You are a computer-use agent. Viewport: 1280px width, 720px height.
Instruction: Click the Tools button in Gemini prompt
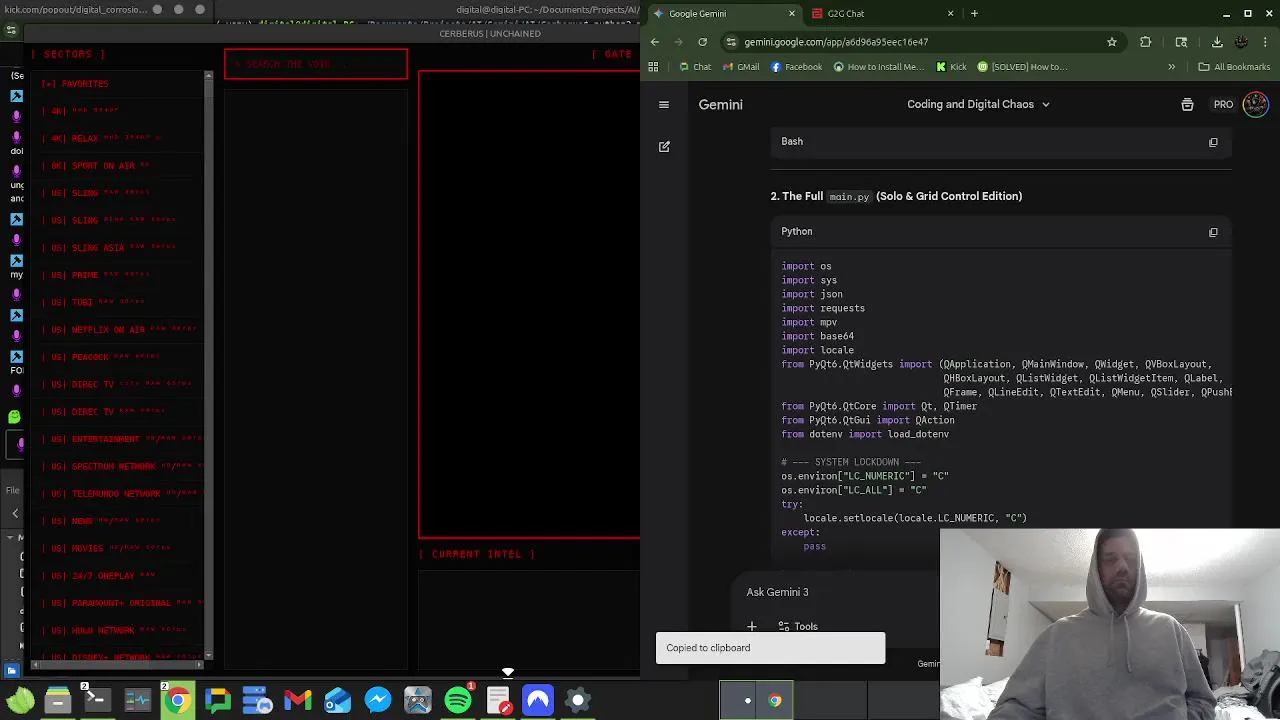pyautogui.click(x=797, y=627)
